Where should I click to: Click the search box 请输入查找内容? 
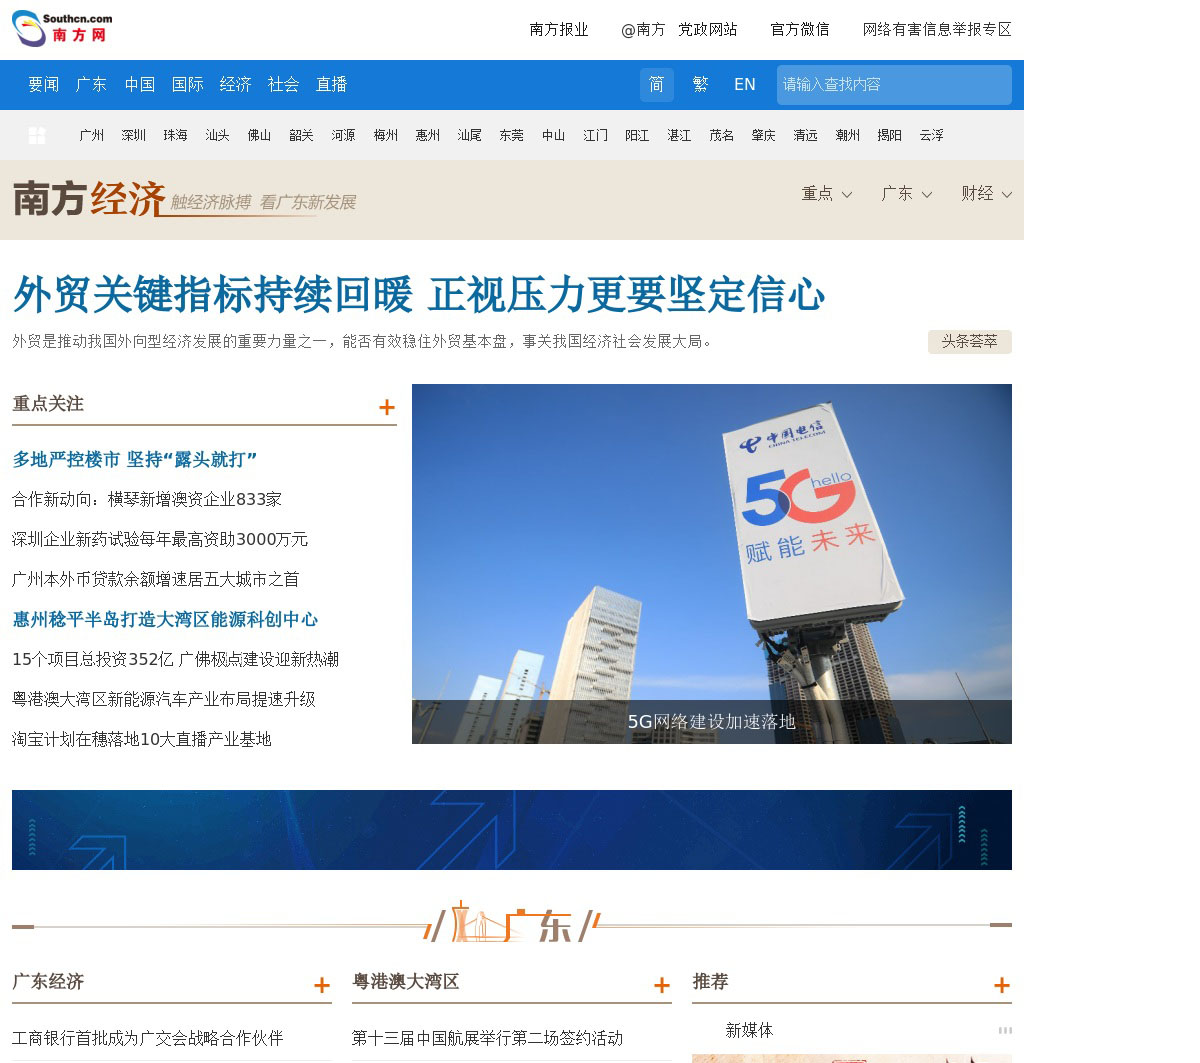click(x=894, y=85)
